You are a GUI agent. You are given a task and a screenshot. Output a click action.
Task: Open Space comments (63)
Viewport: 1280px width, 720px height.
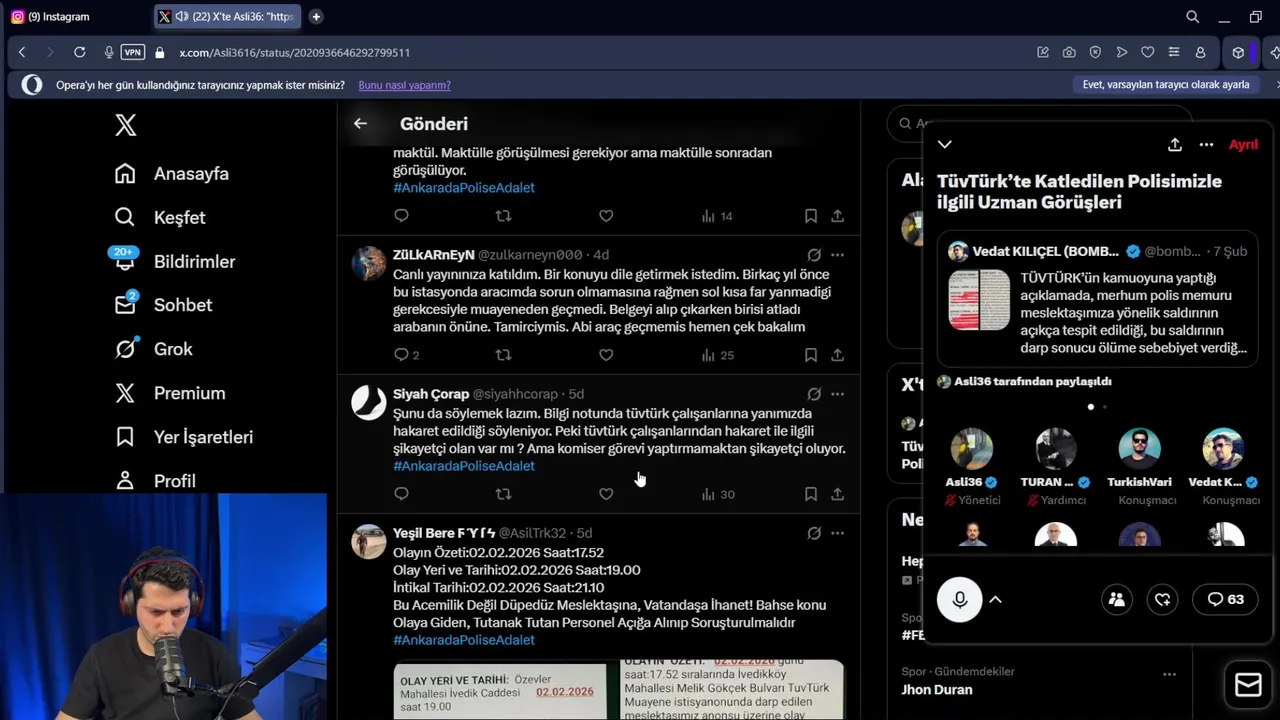click(x=1225, y=599)
